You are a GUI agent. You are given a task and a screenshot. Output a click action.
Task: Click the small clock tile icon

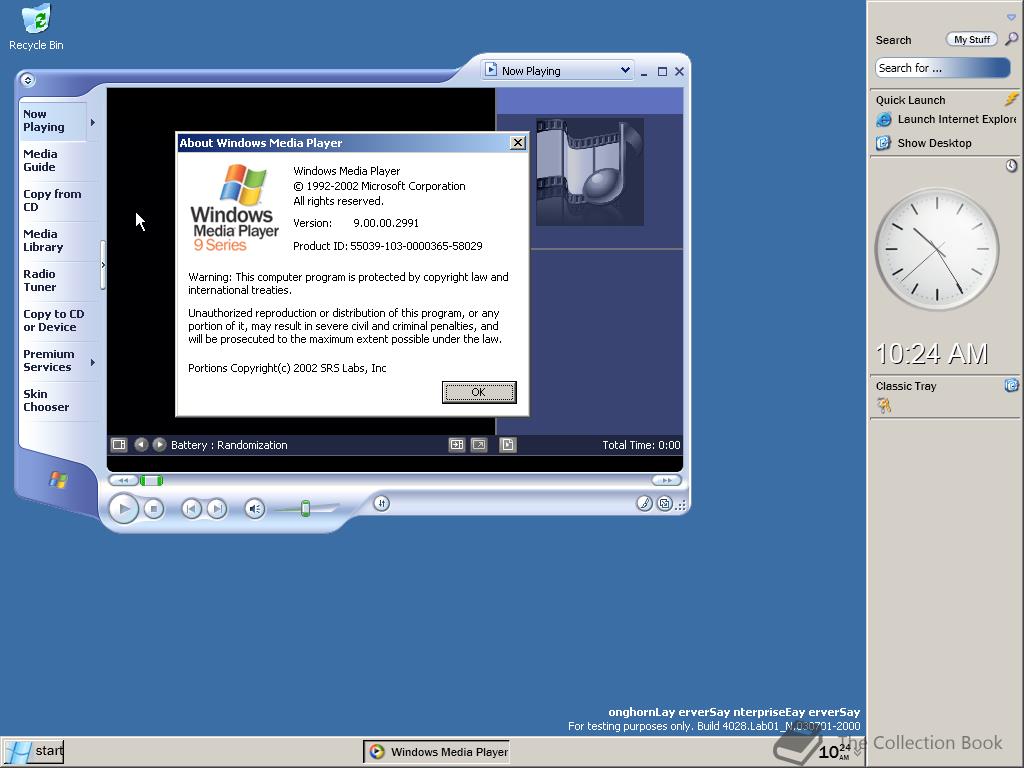coord(1011,166)
